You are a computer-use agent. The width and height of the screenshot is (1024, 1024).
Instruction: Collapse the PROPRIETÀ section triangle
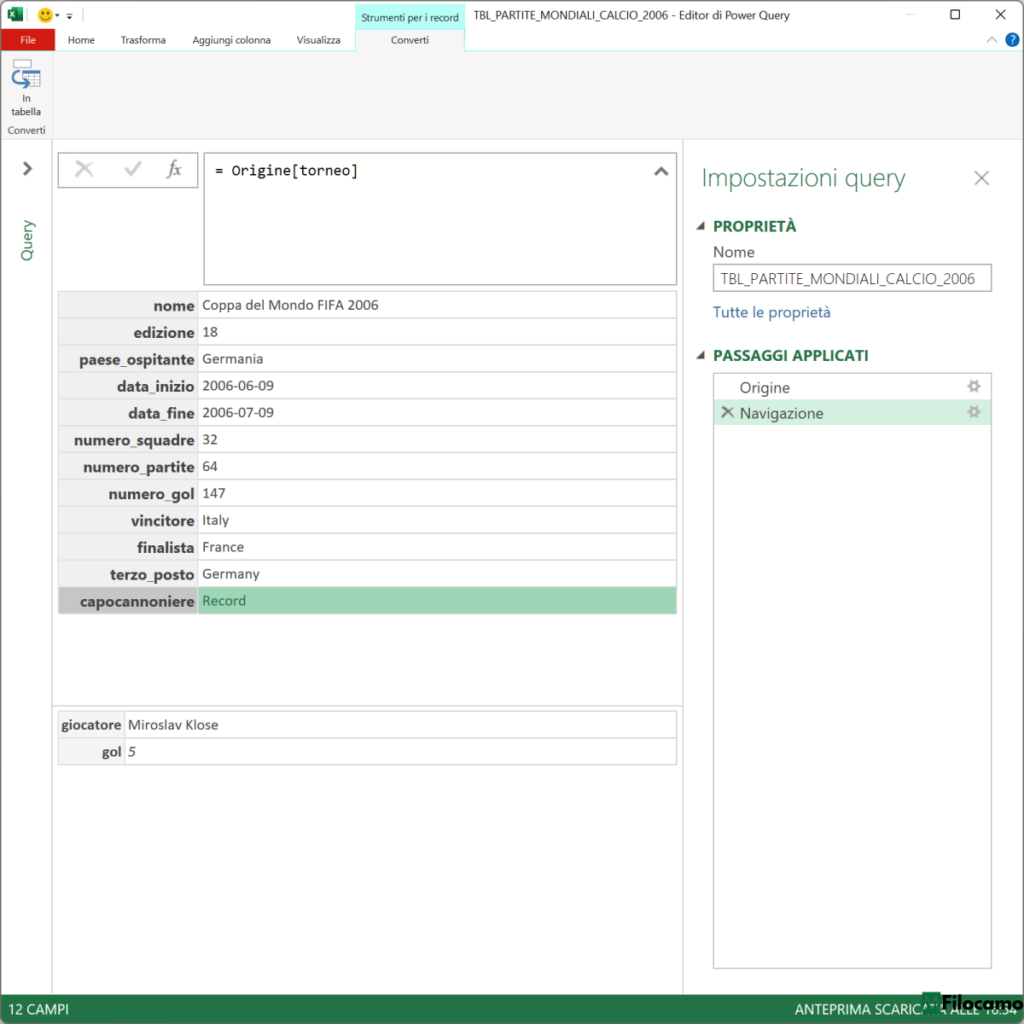(x=701, y=227)
